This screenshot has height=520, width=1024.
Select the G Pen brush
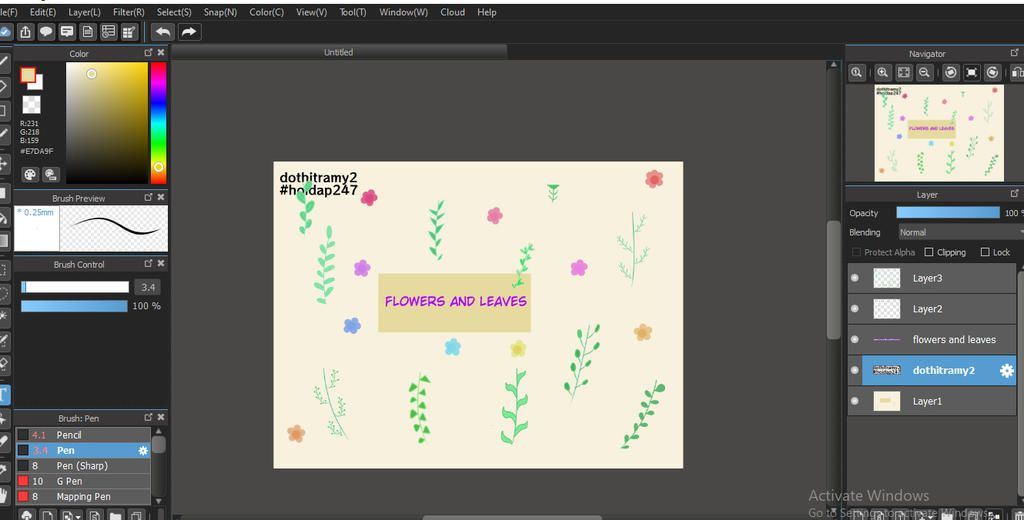tap(83, 481)
